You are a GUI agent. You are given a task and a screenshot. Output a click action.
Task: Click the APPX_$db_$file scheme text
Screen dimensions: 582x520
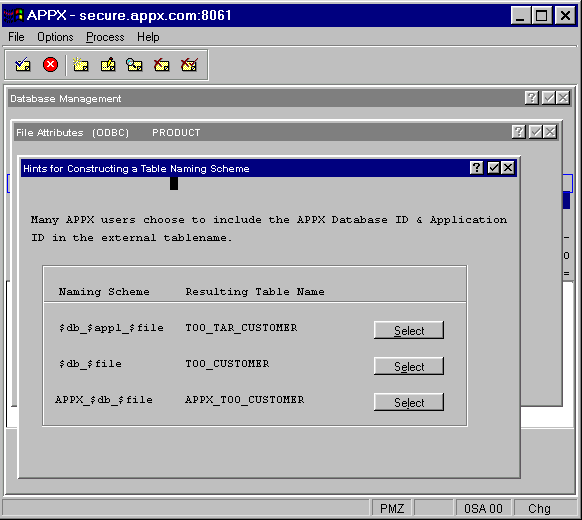(x=104, y=400)
